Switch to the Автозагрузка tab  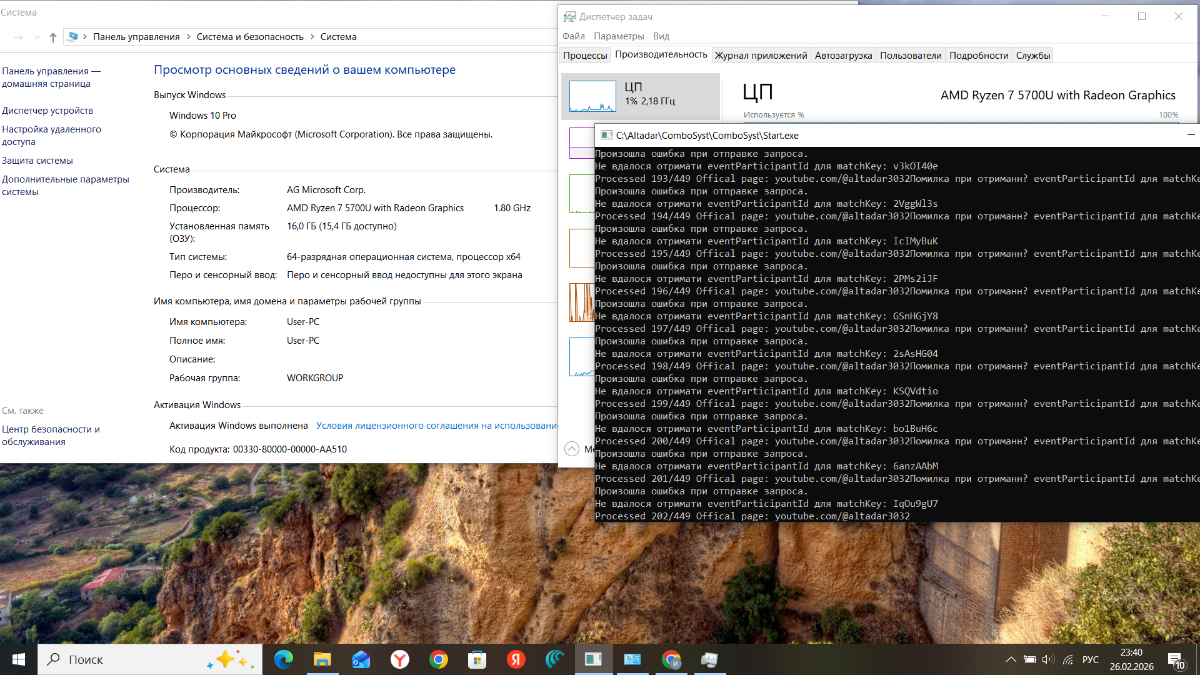(x=843, y=56)
